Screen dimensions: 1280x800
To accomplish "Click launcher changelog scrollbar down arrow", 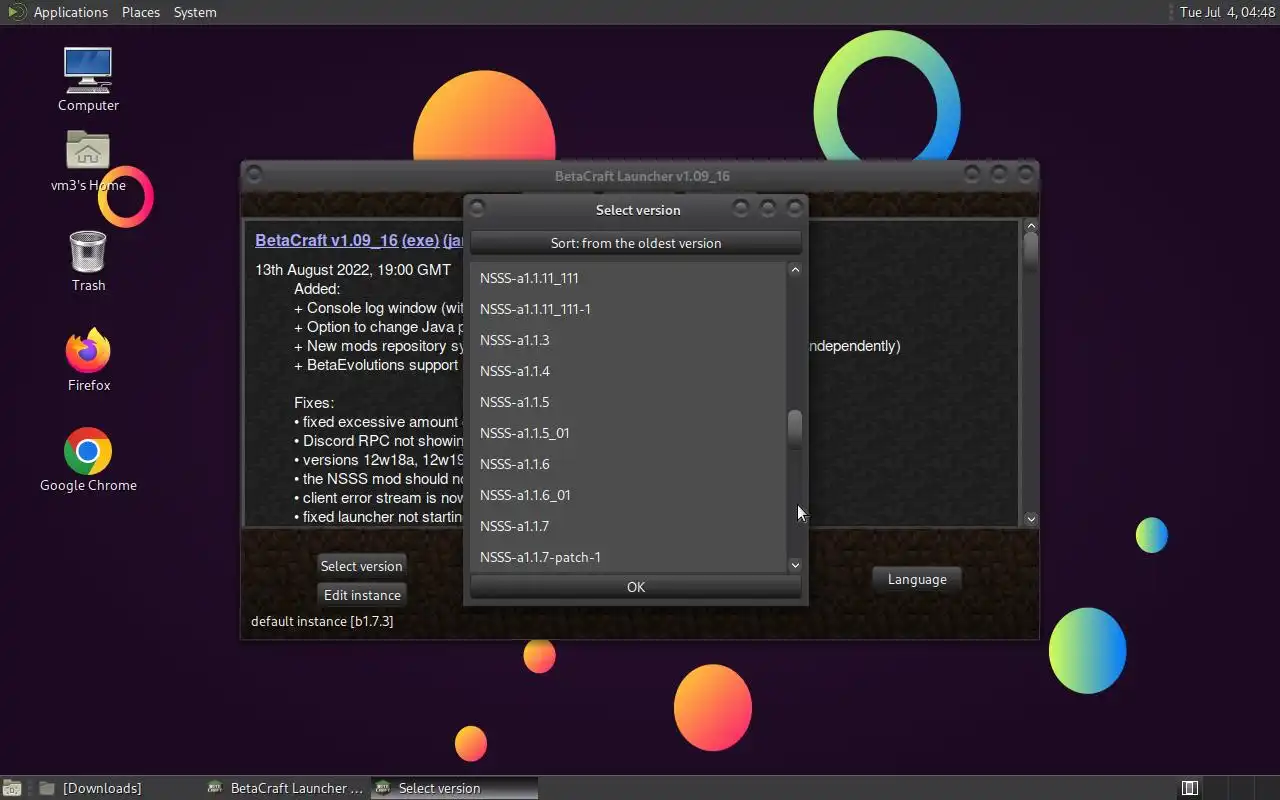I will [1031, 519].
